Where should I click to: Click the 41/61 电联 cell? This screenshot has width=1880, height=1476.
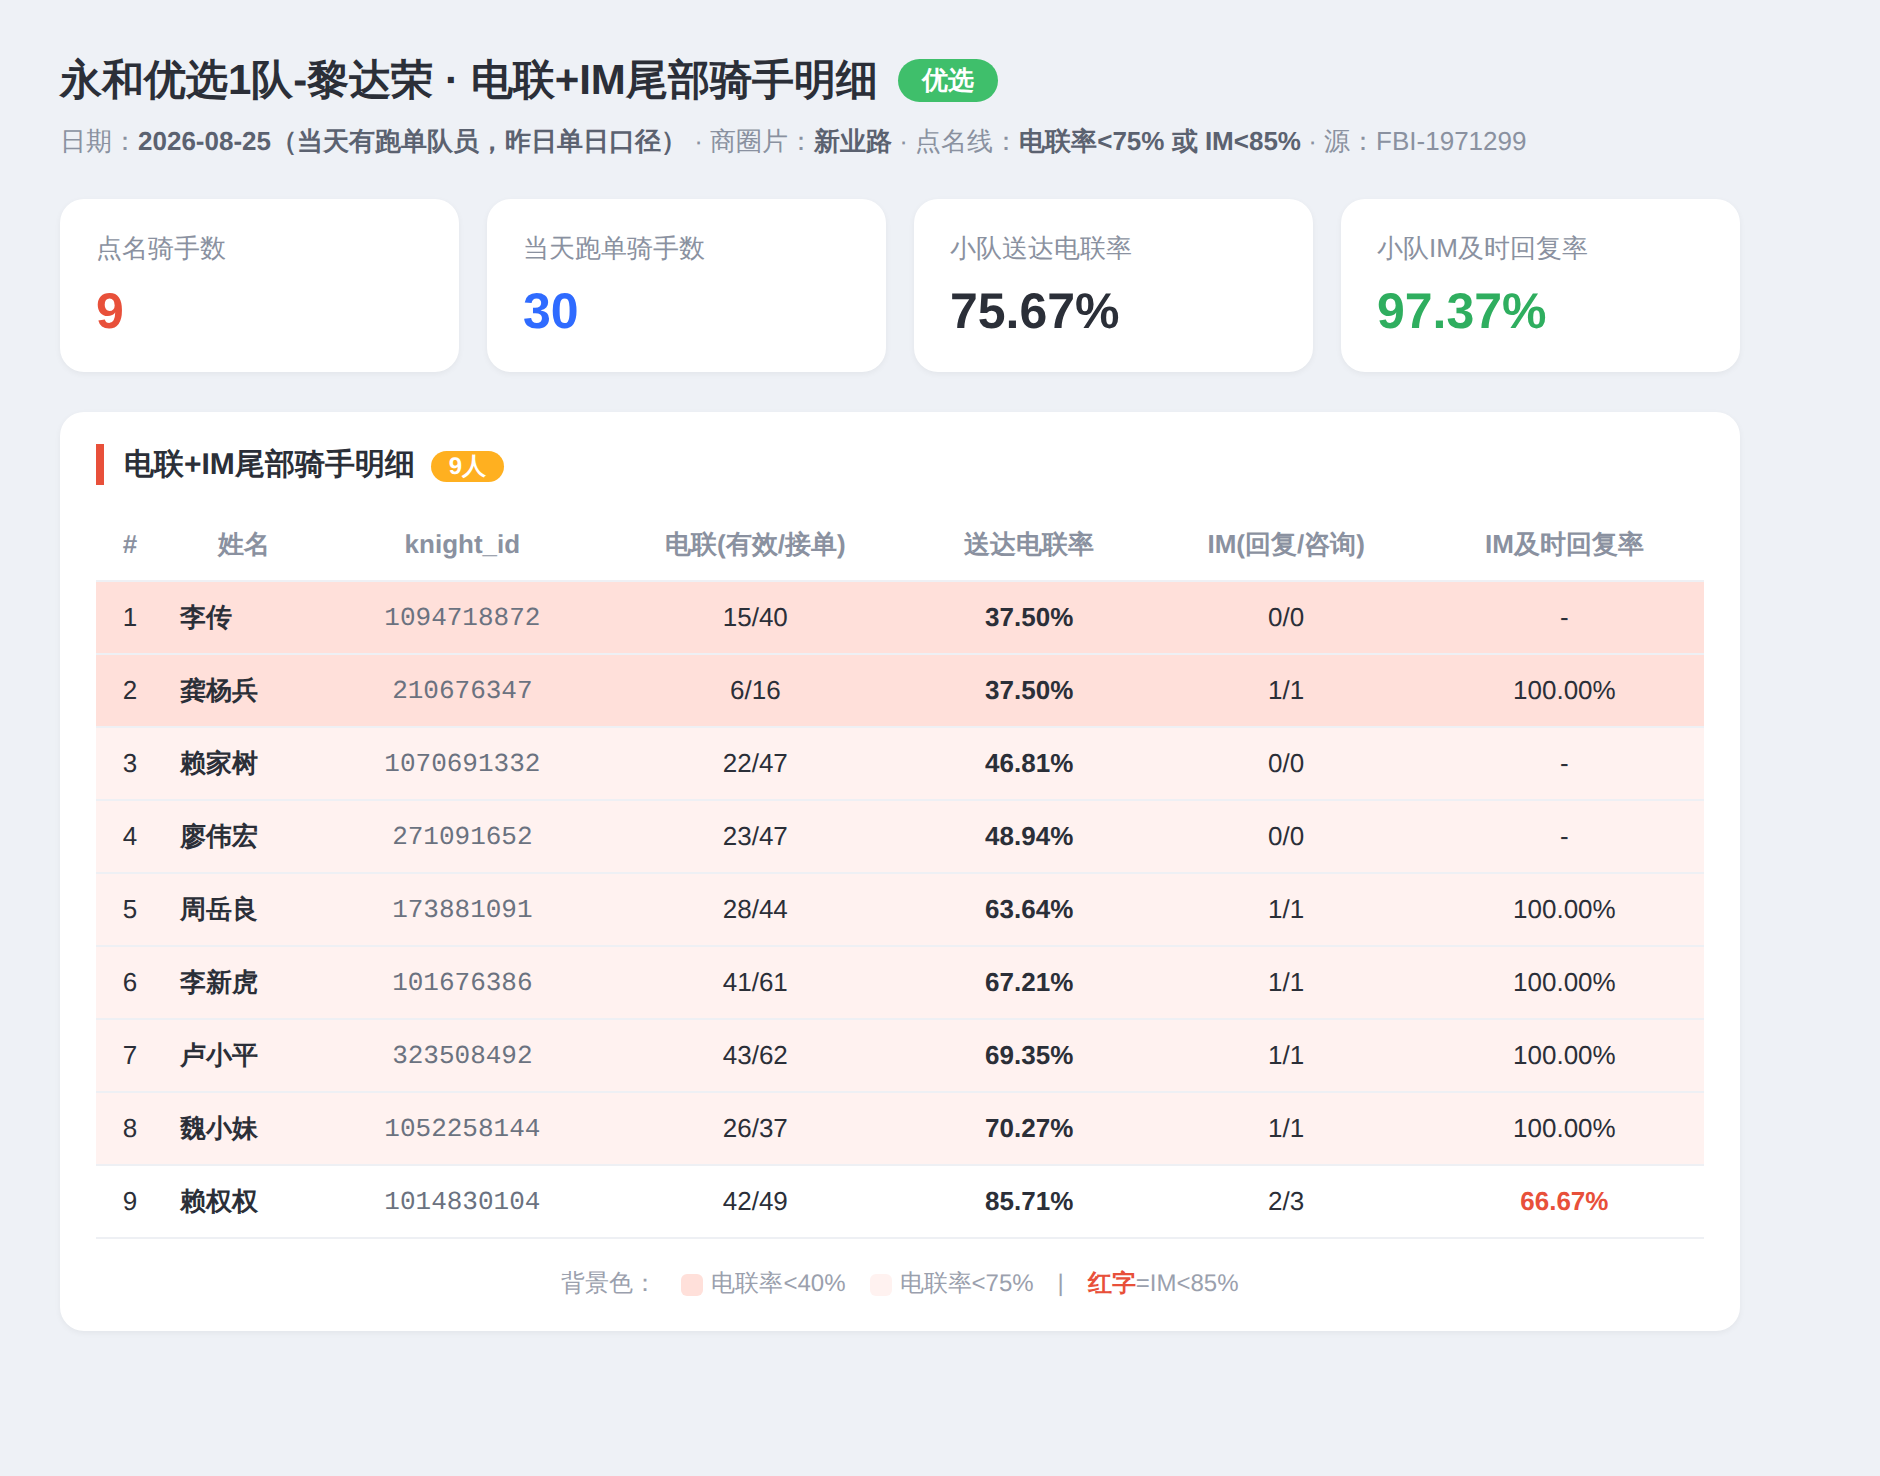click(755, 982)
